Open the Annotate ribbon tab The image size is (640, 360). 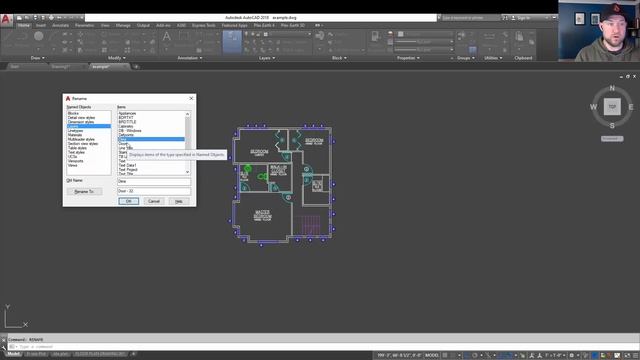coord(60,25)
